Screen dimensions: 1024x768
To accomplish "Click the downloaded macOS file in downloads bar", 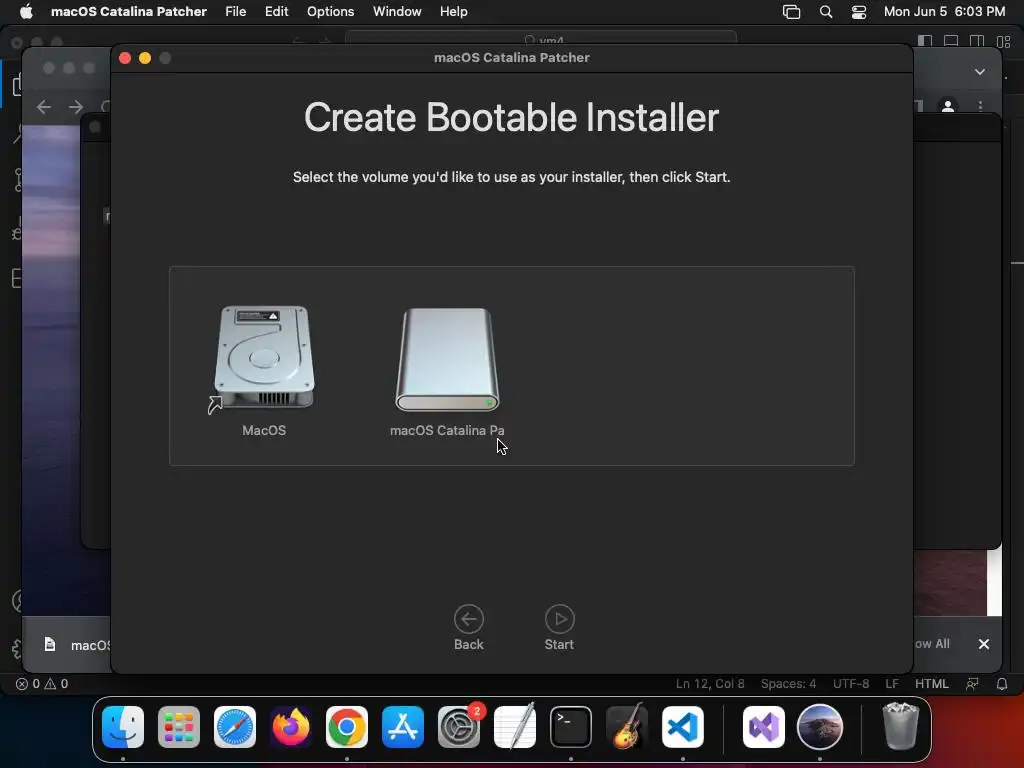I will (x=77, y=645).
